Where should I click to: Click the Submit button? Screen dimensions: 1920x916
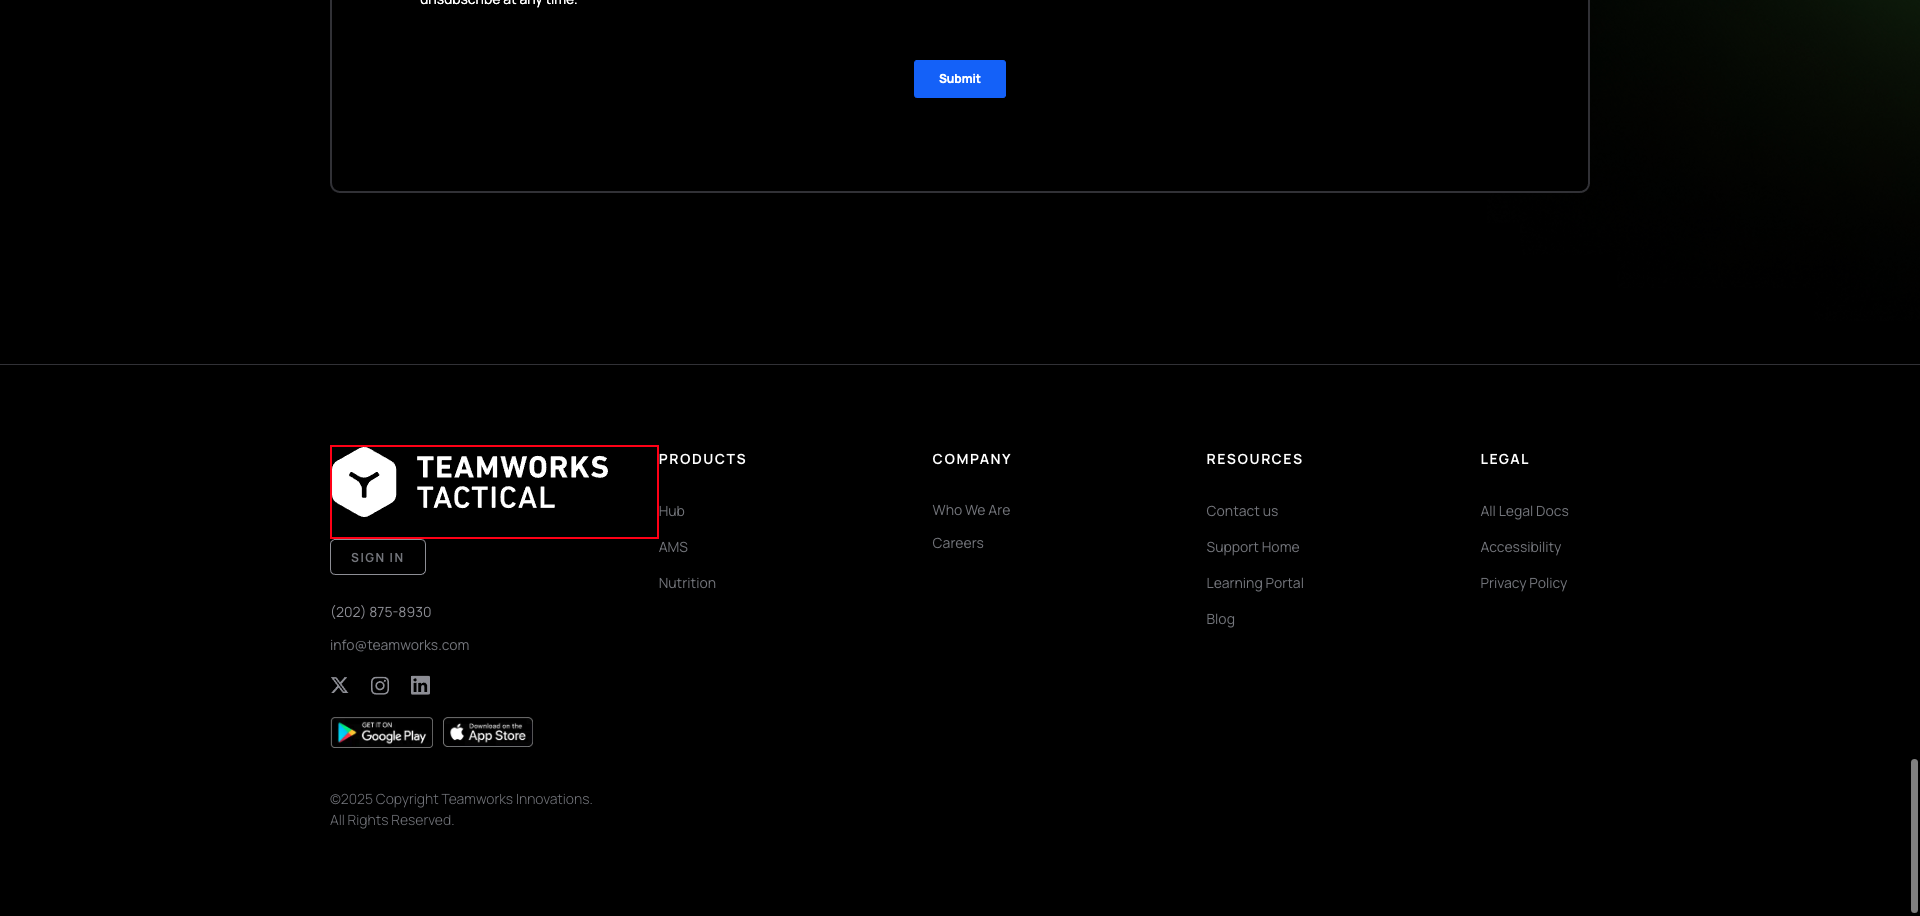click(x=959, y=78)
